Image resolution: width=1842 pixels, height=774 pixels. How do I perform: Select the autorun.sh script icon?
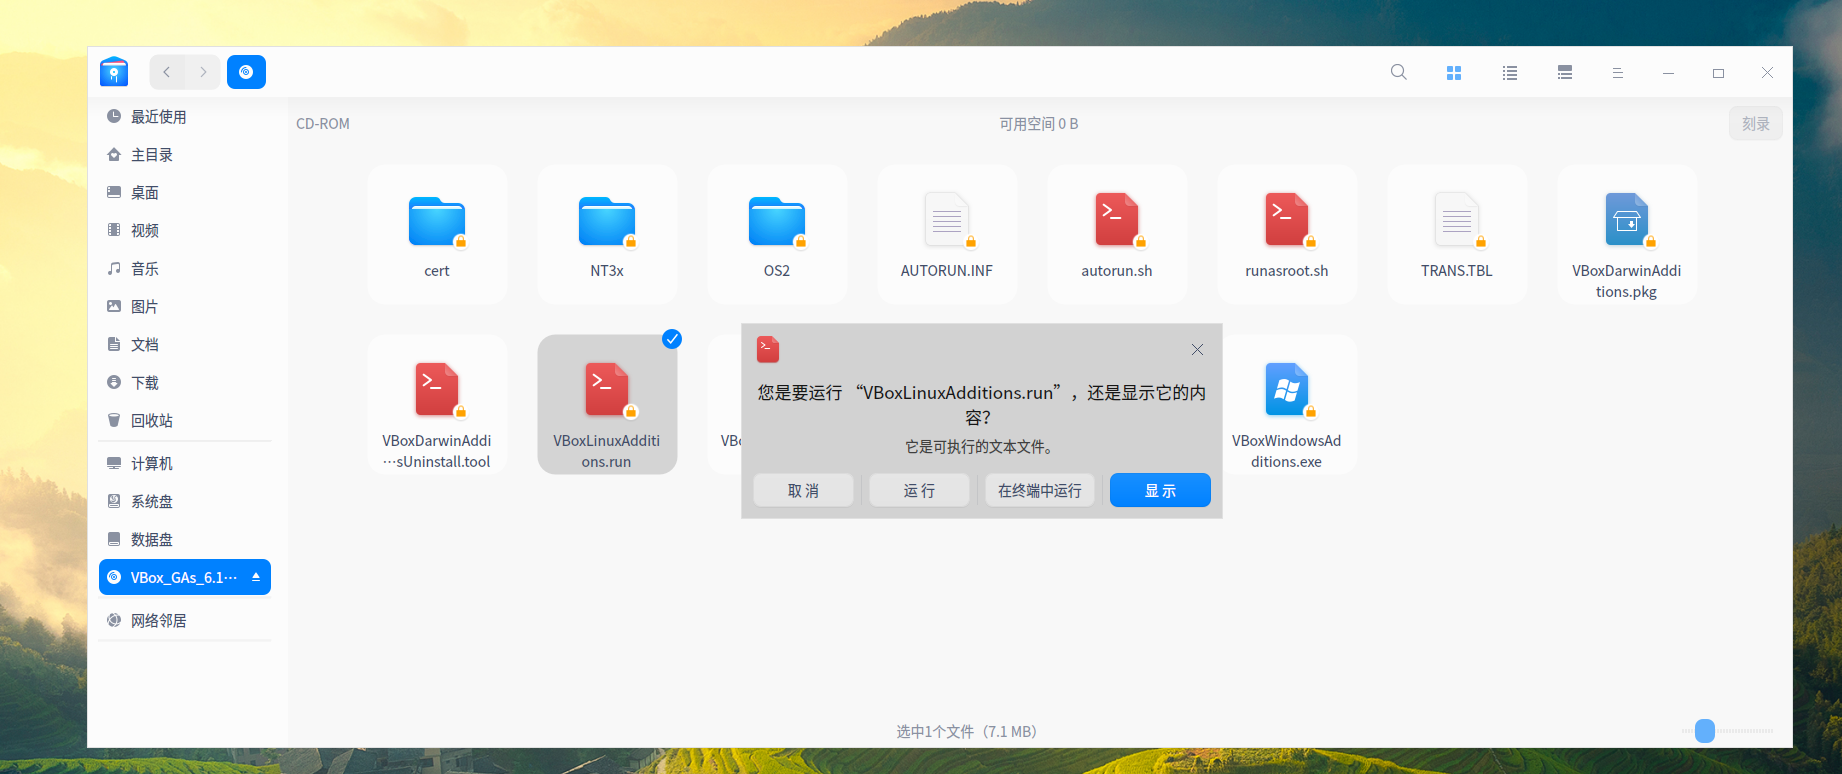pyautogui.click(x=1117, y=220)
